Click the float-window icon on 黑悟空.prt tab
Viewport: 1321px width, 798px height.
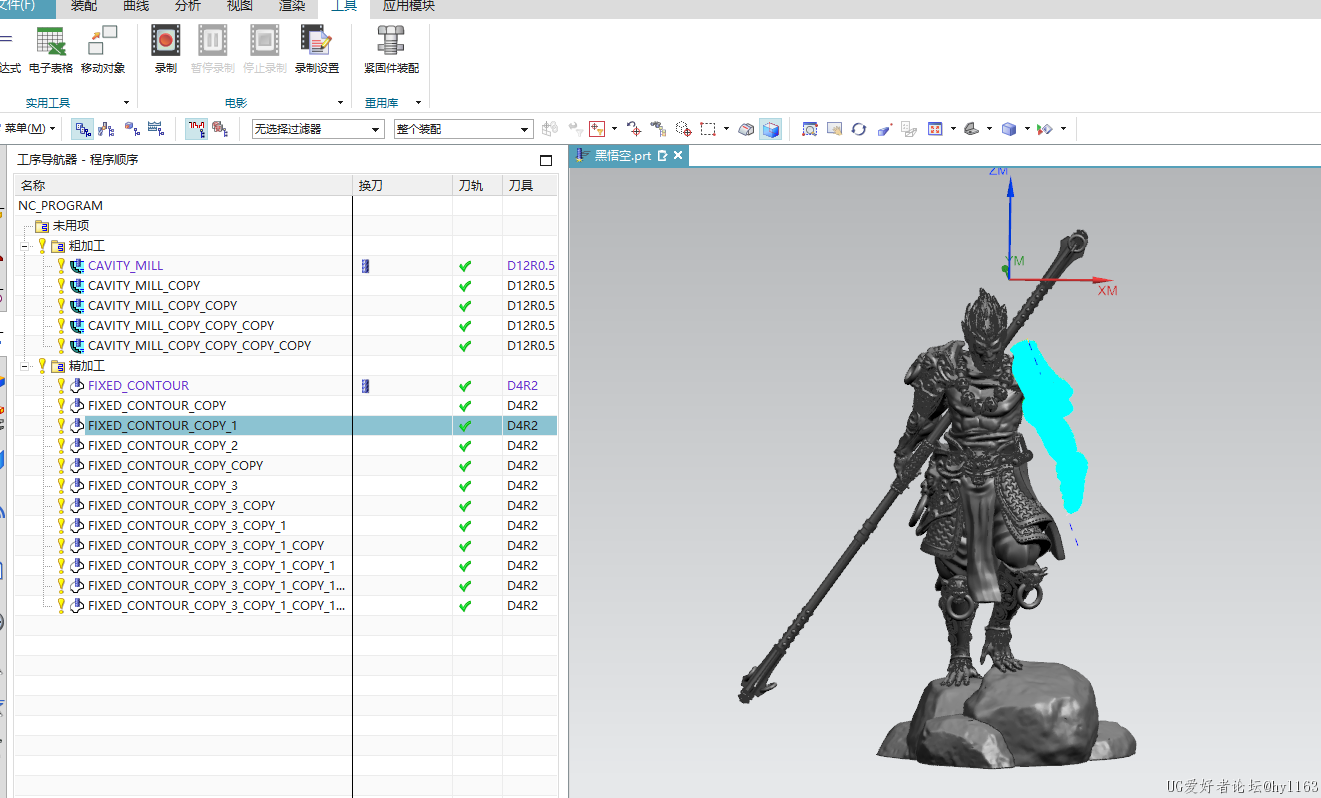click(662, 156)
